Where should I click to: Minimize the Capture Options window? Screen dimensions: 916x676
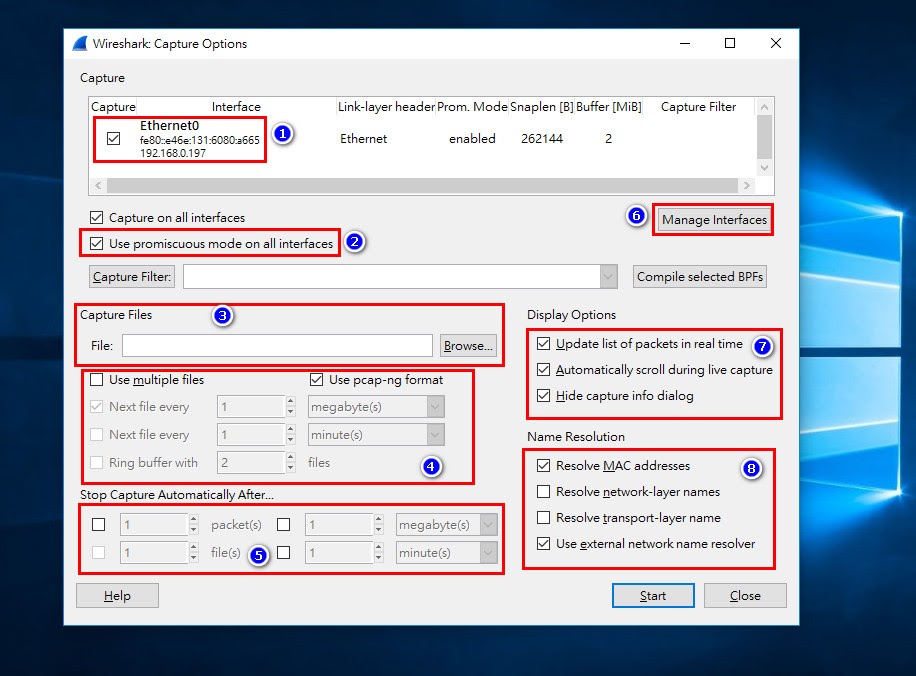[x=685, y=43]
